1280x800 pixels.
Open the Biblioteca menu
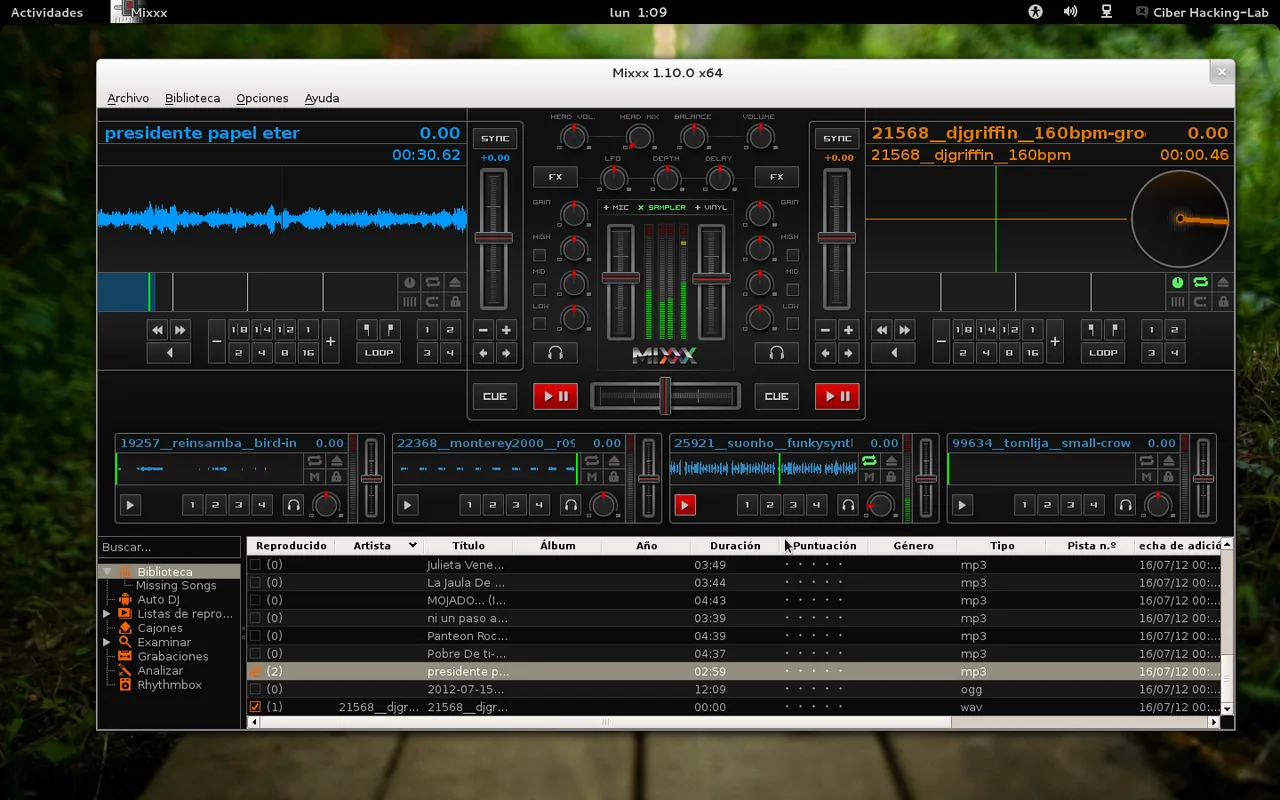click(192, 98)
